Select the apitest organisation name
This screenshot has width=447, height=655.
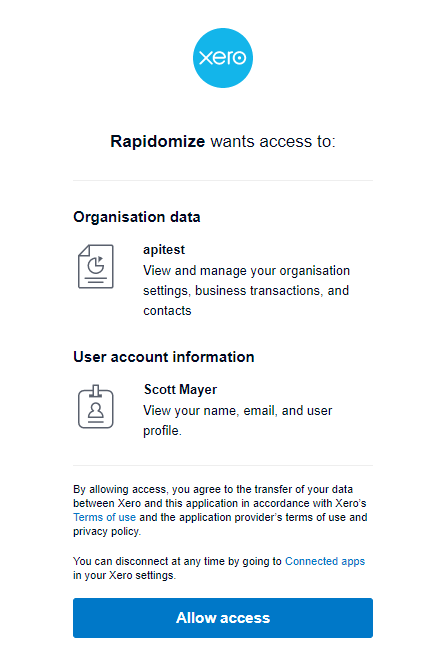tap(164, 250)
